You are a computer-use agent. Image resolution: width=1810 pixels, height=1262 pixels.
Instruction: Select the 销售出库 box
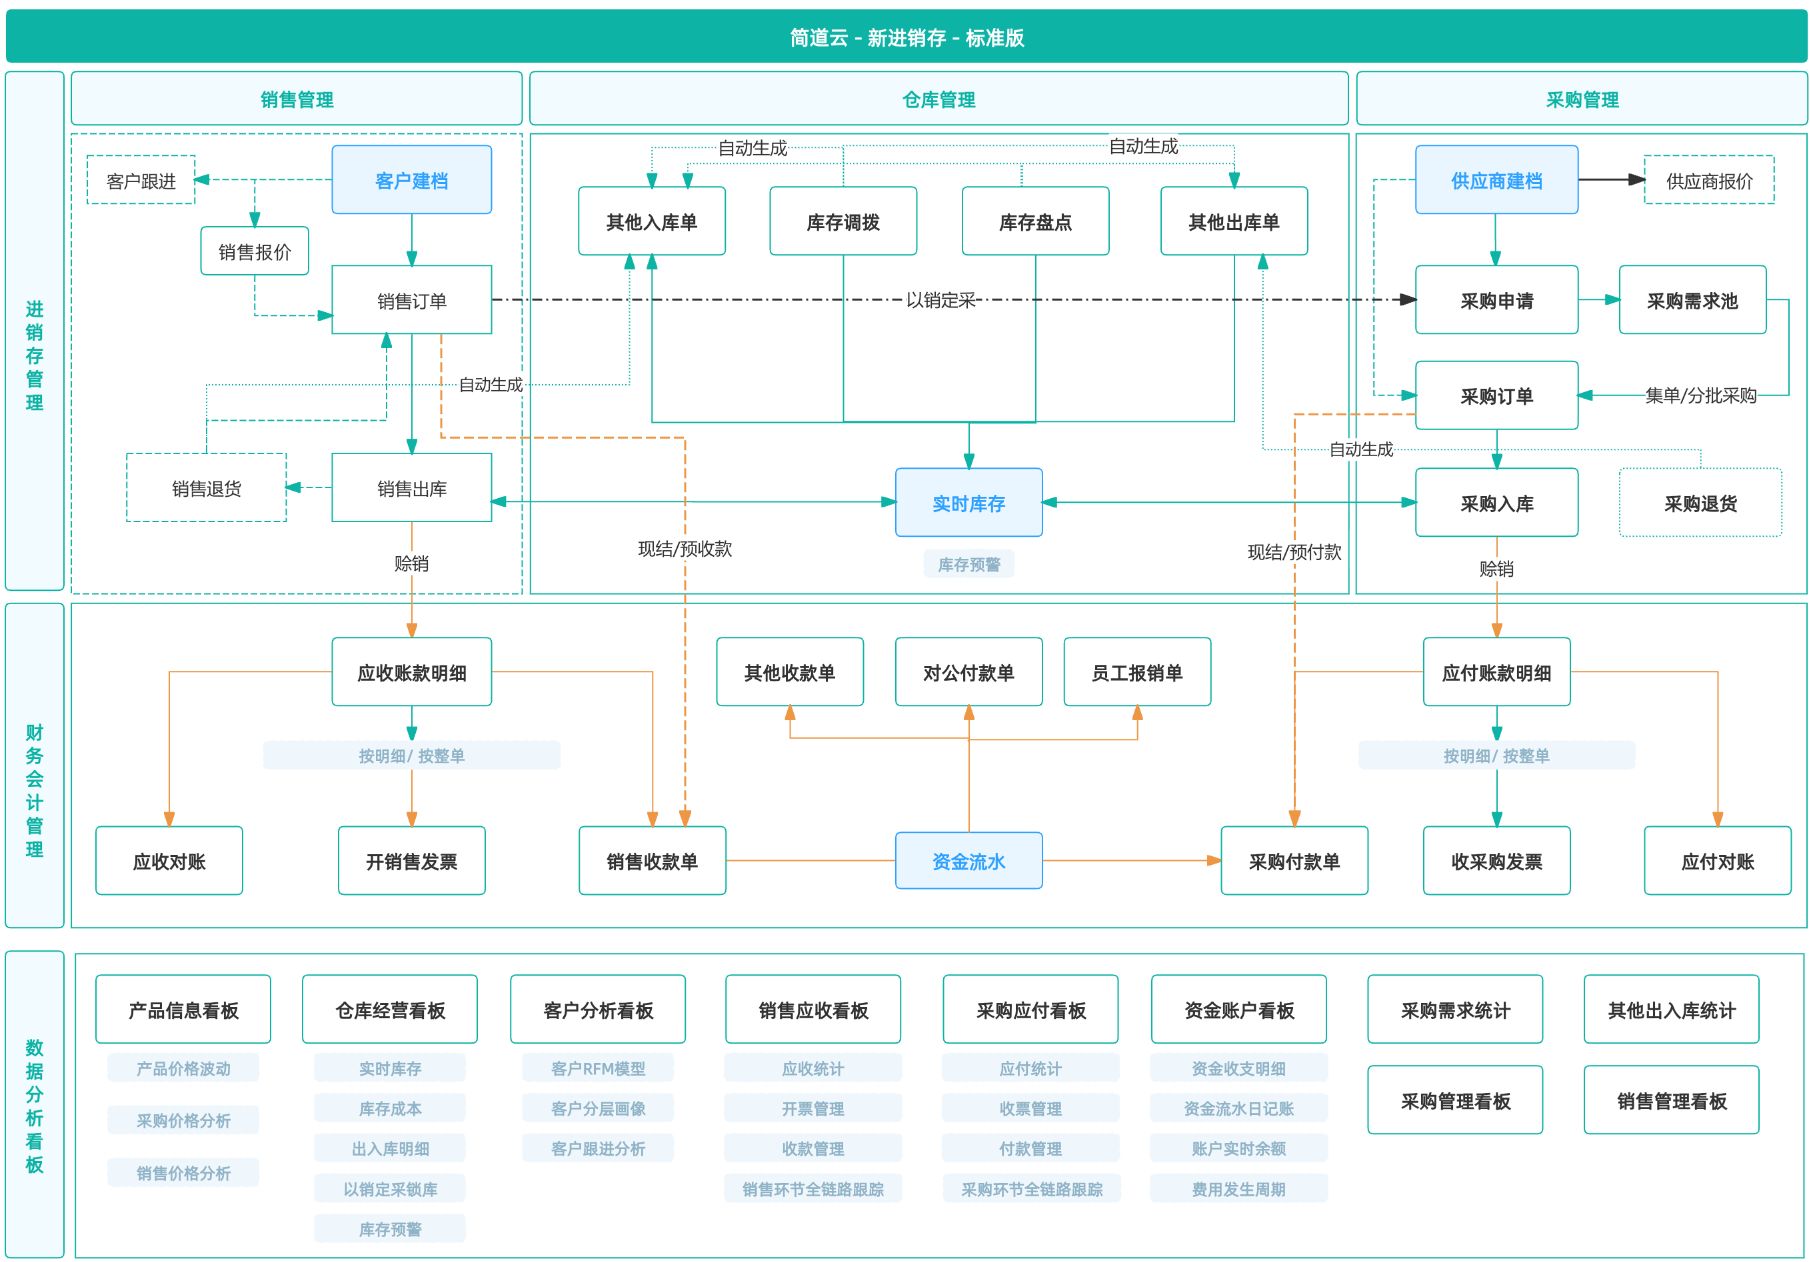coord(411,488)
